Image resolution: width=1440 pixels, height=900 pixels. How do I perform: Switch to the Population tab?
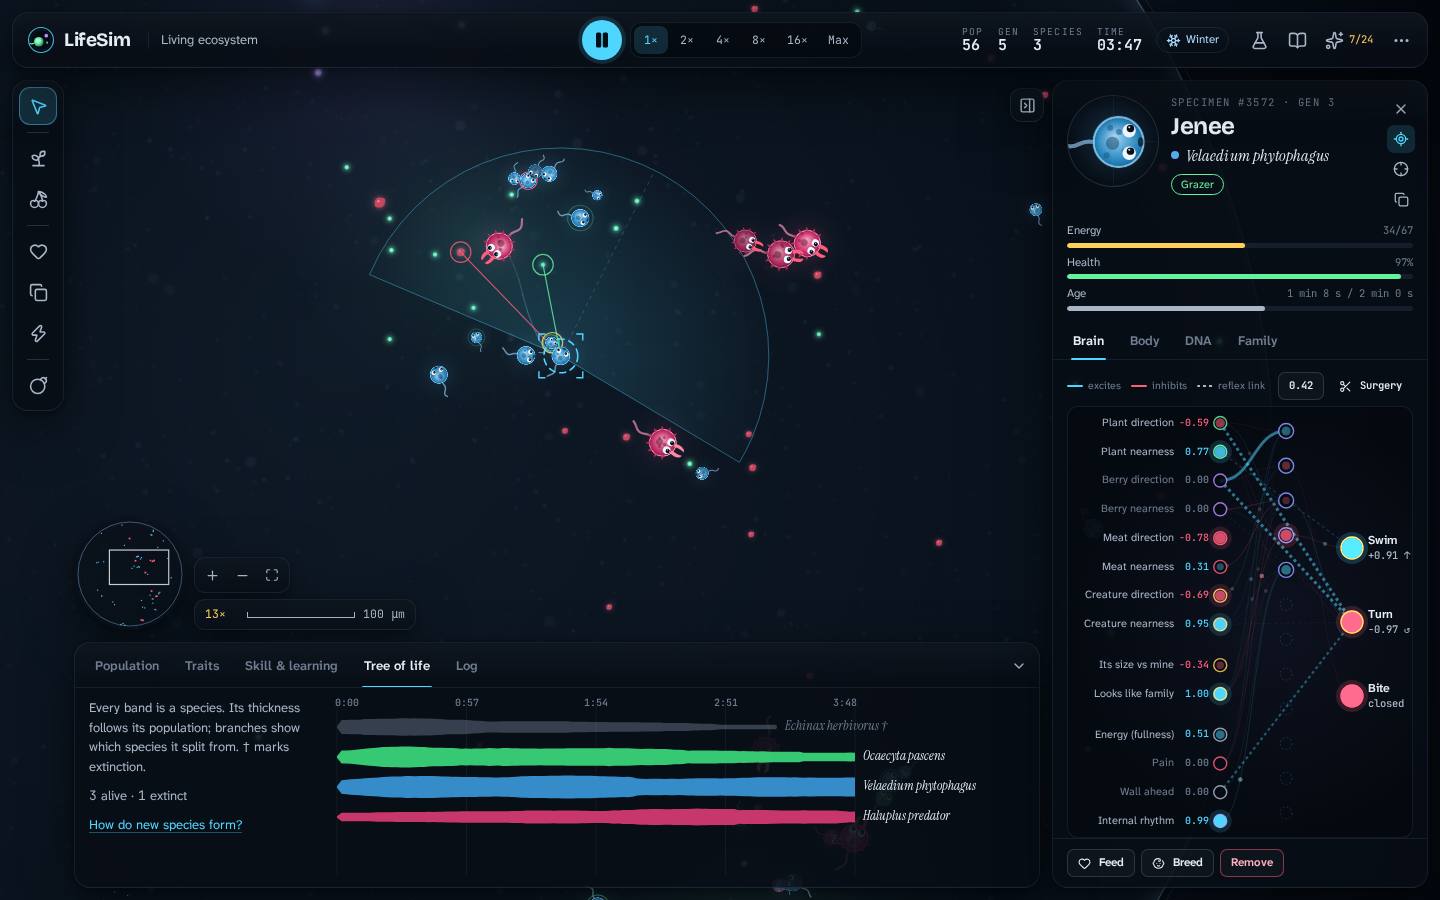127,666
